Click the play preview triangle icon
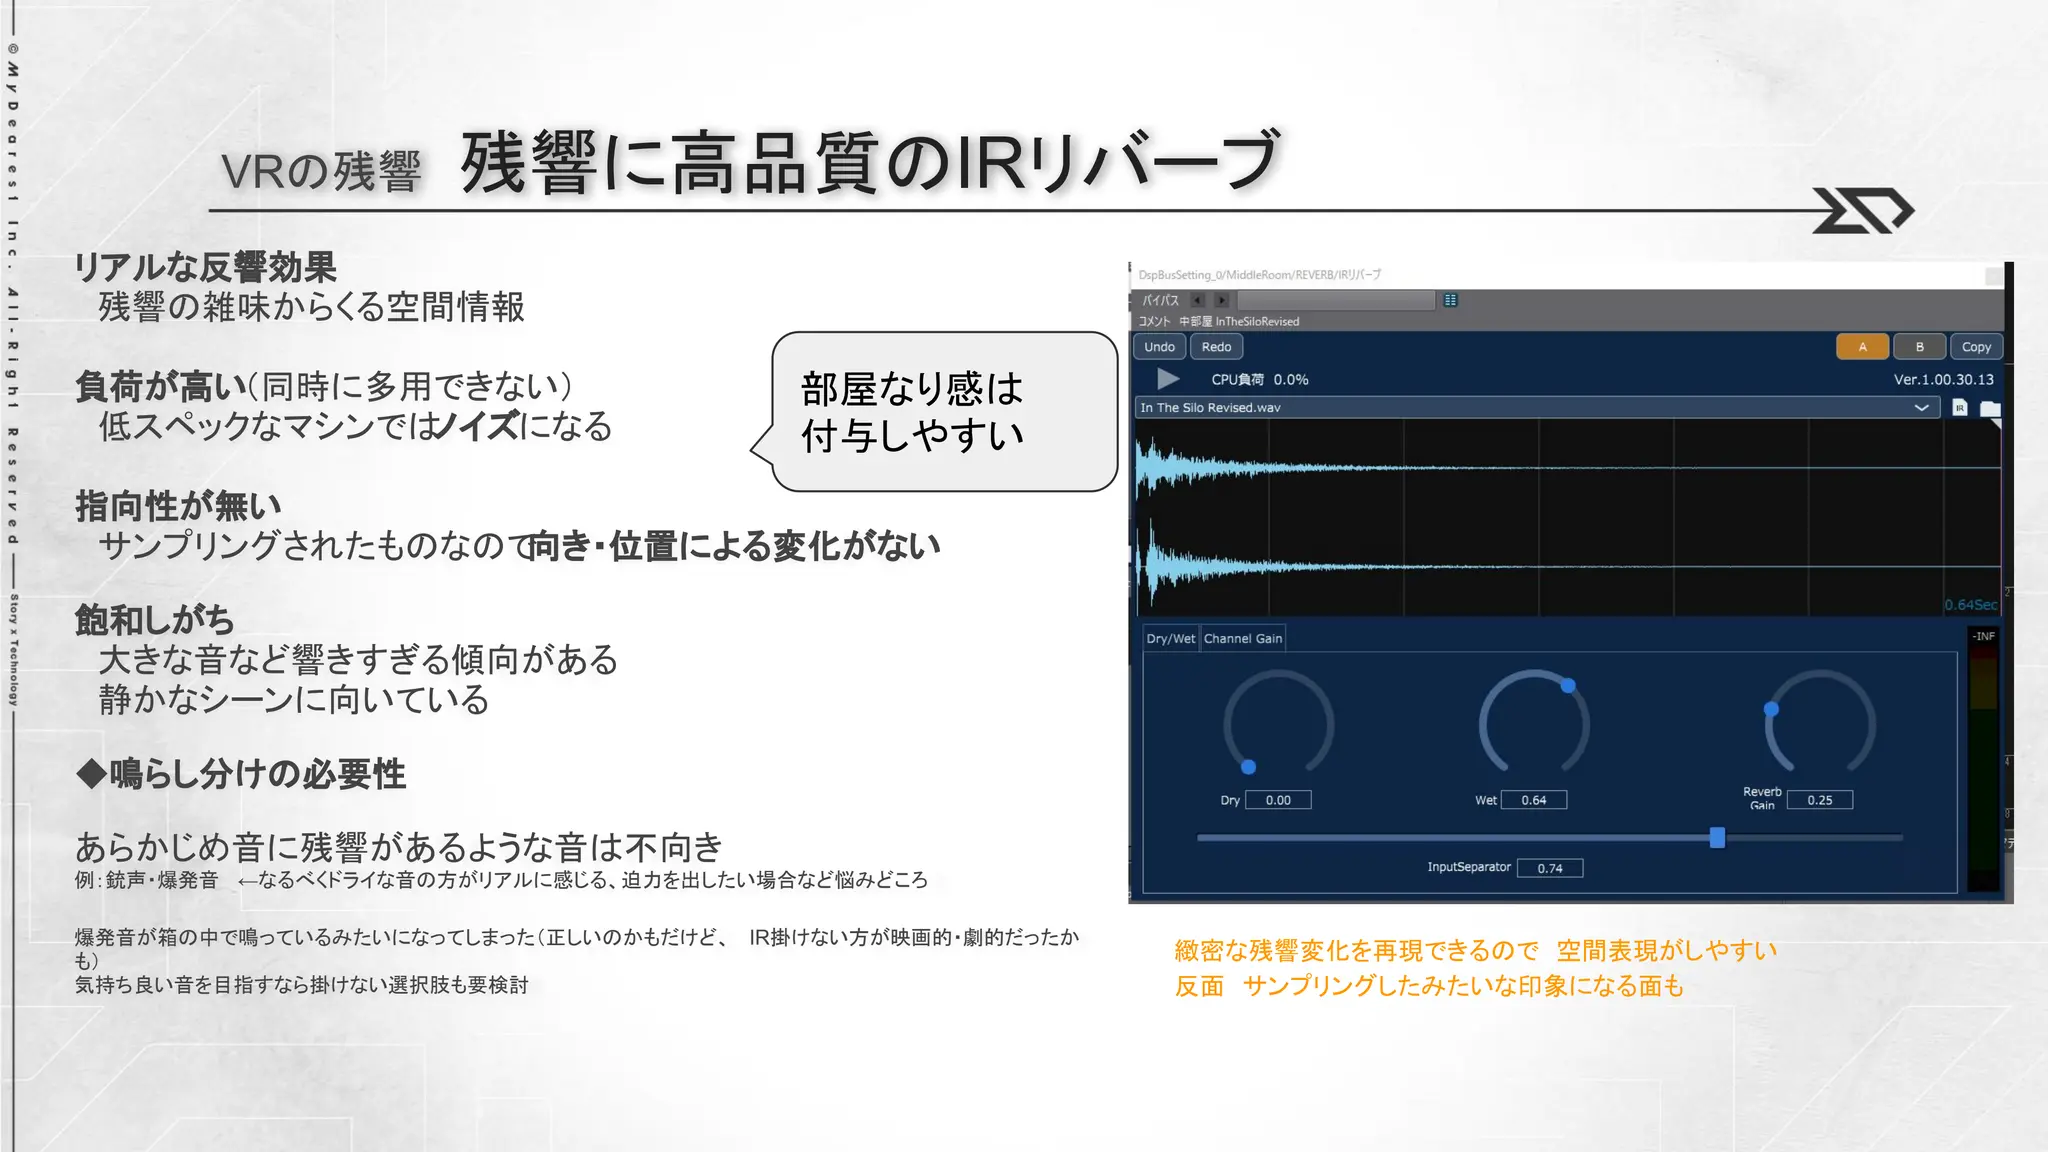The width and height of the screenshot is (2048, 1152). 1167,379
